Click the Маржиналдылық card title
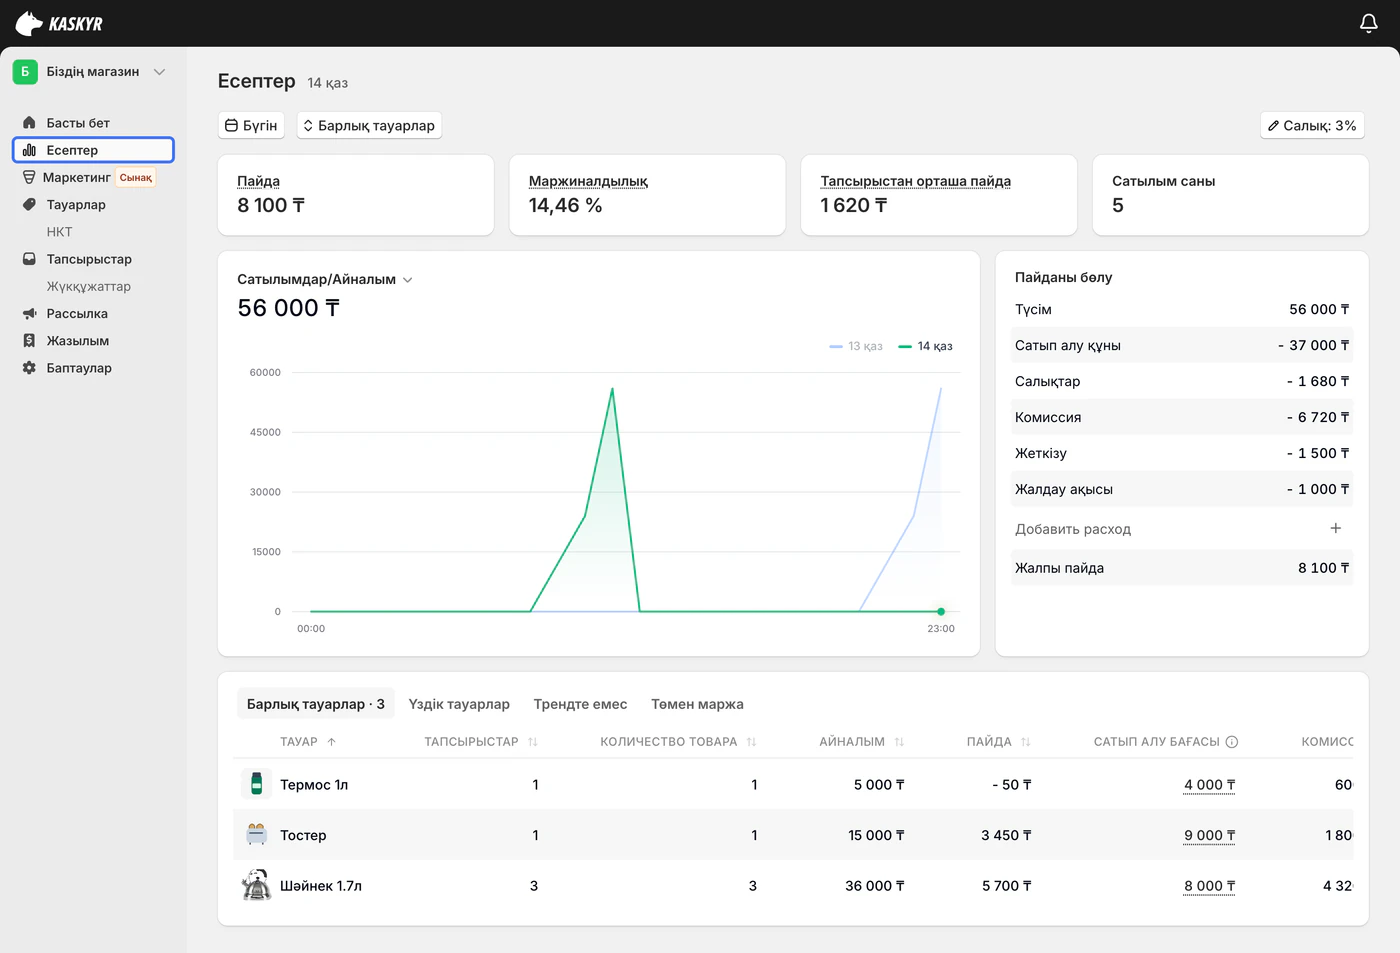Image resolution: width=1400 pixels, height=953 pixels. (x=588, y=181)
